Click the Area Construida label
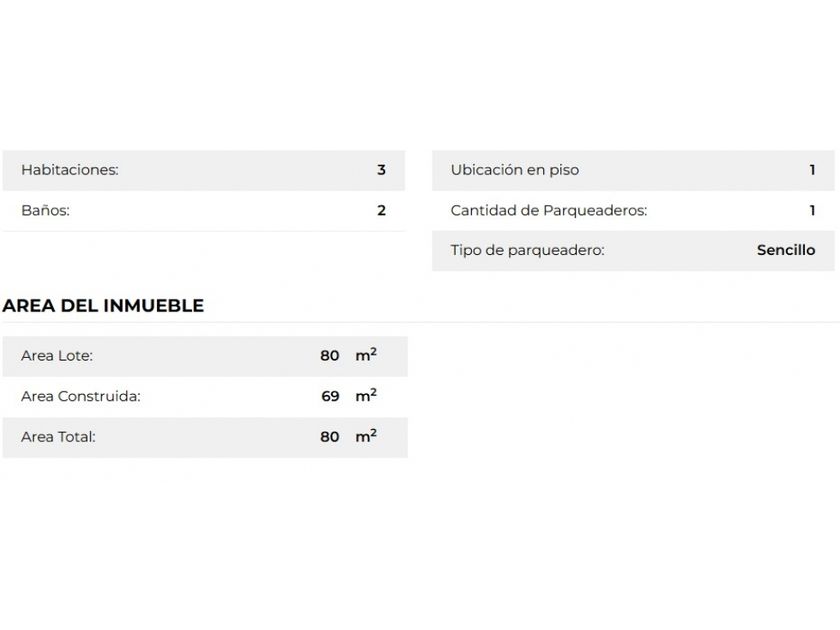 80,396
